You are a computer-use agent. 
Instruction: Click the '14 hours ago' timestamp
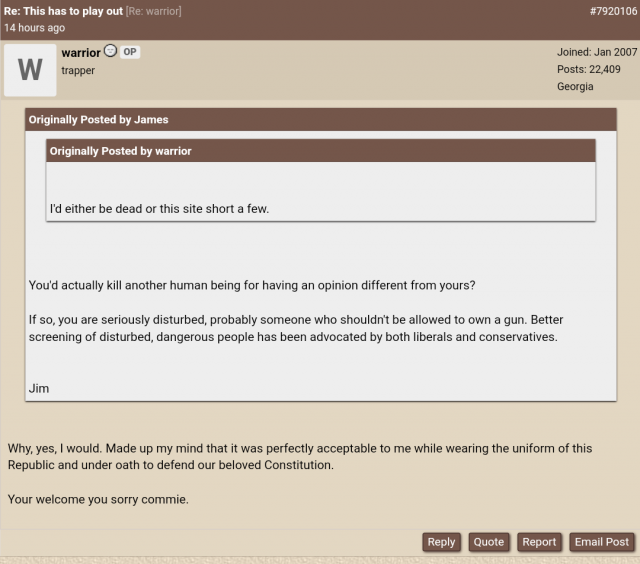tap(35, 28)
